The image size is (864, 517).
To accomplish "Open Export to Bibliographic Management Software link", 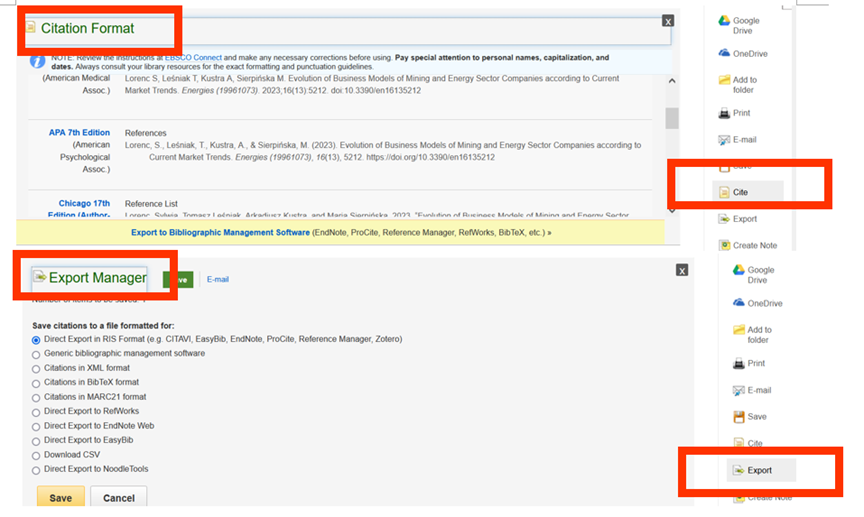I will click(220, 233).
